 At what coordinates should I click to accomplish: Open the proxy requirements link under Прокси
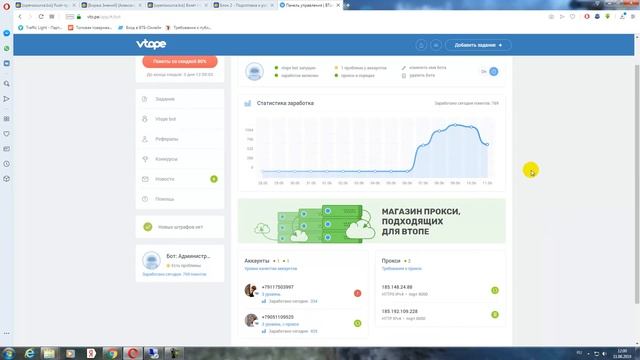402,269
